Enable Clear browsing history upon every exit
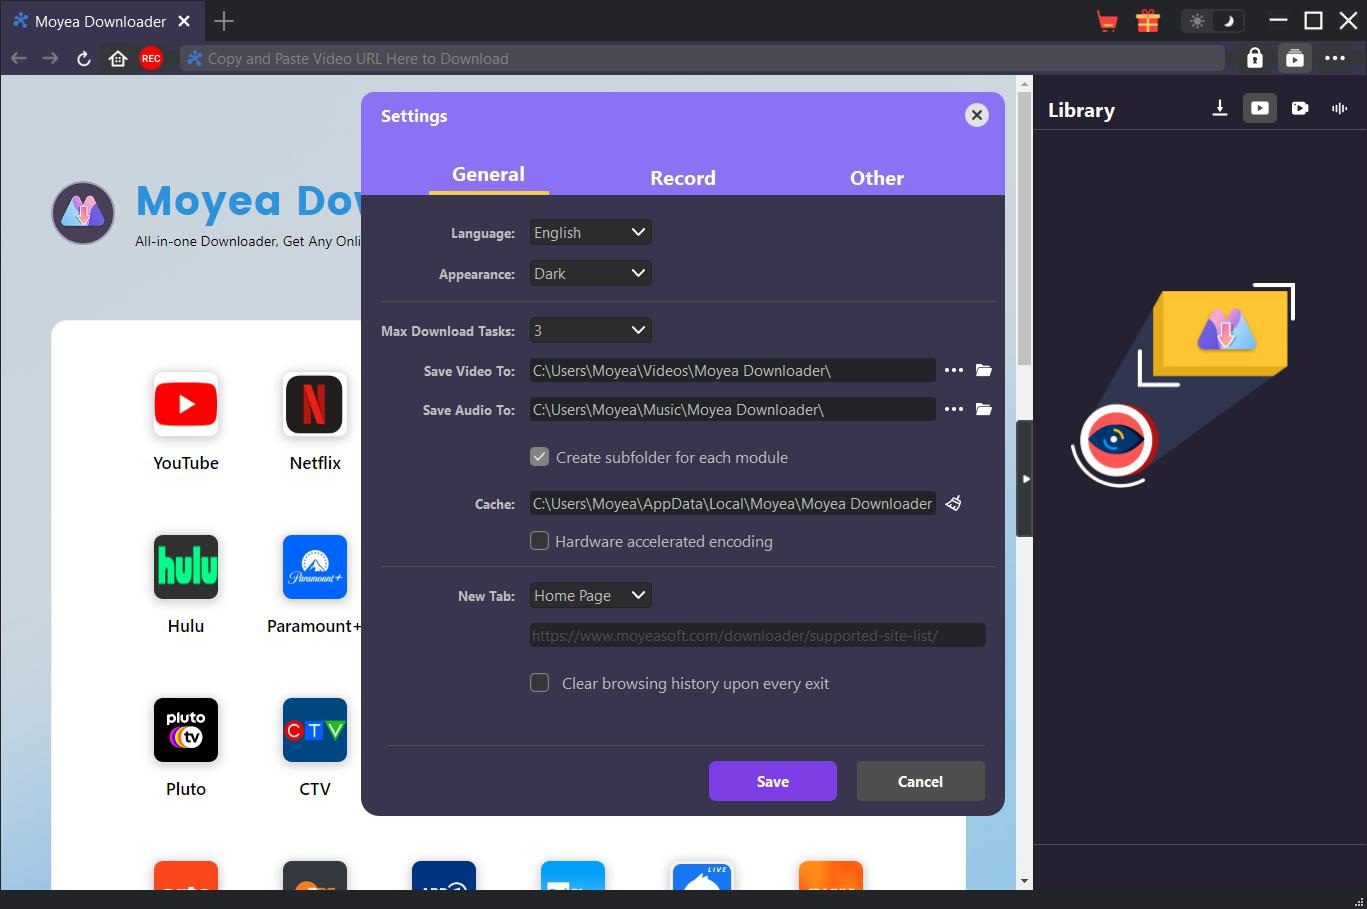 tap(540, 683)
